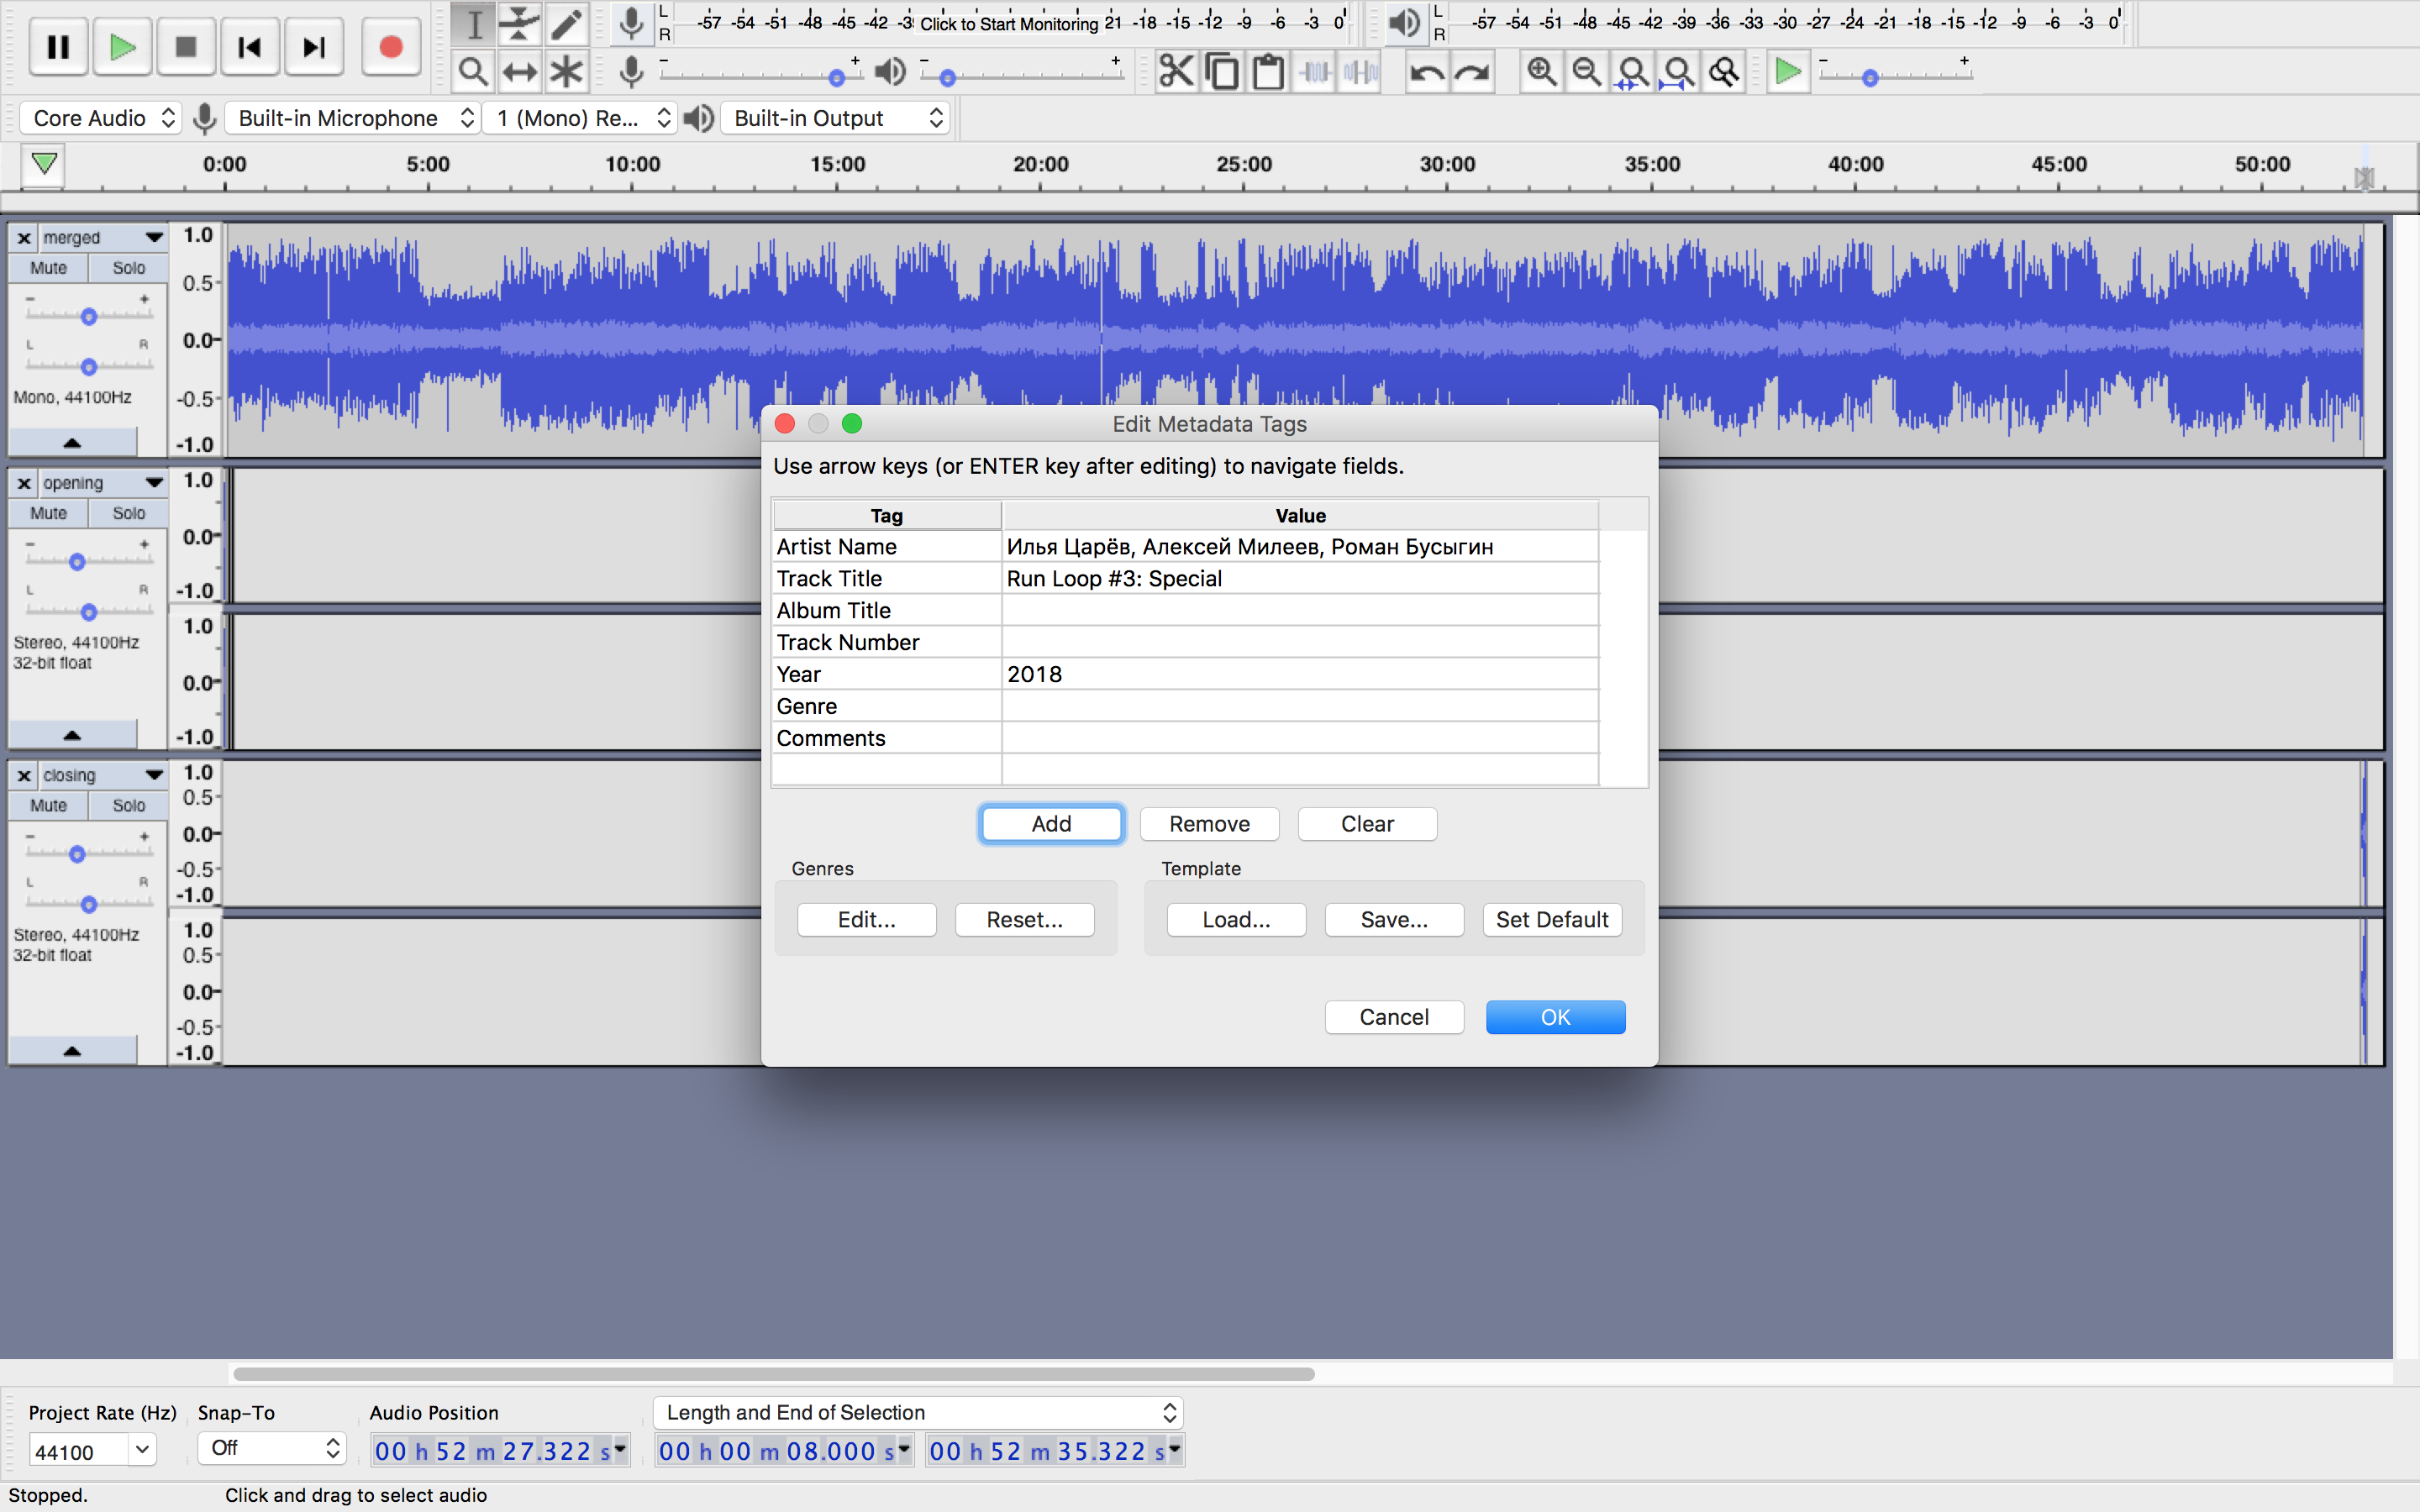Mute the closing track
This screenshot has height=1512, width=2420.
click(48, 805)
